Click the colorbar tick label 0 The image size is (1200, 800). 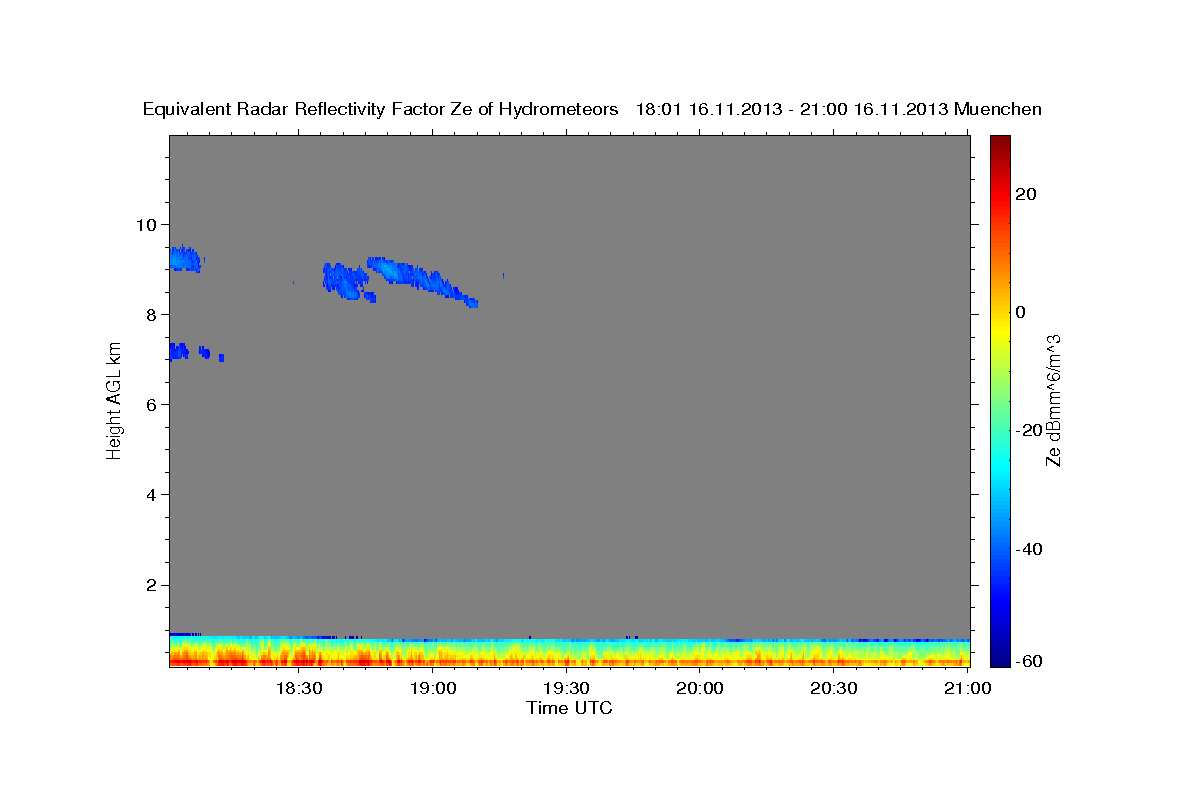[x=1021, y=312]
